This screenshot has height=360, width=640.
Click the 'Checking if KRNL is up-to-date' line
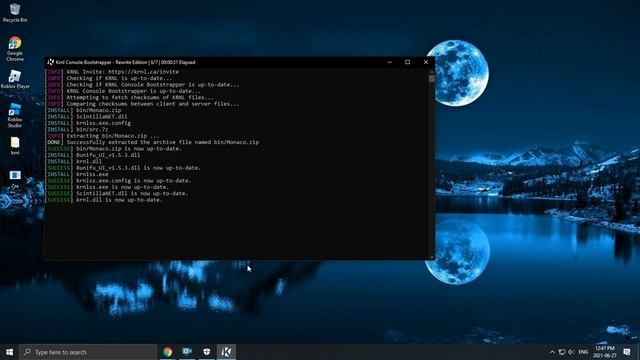pos(108,78)
